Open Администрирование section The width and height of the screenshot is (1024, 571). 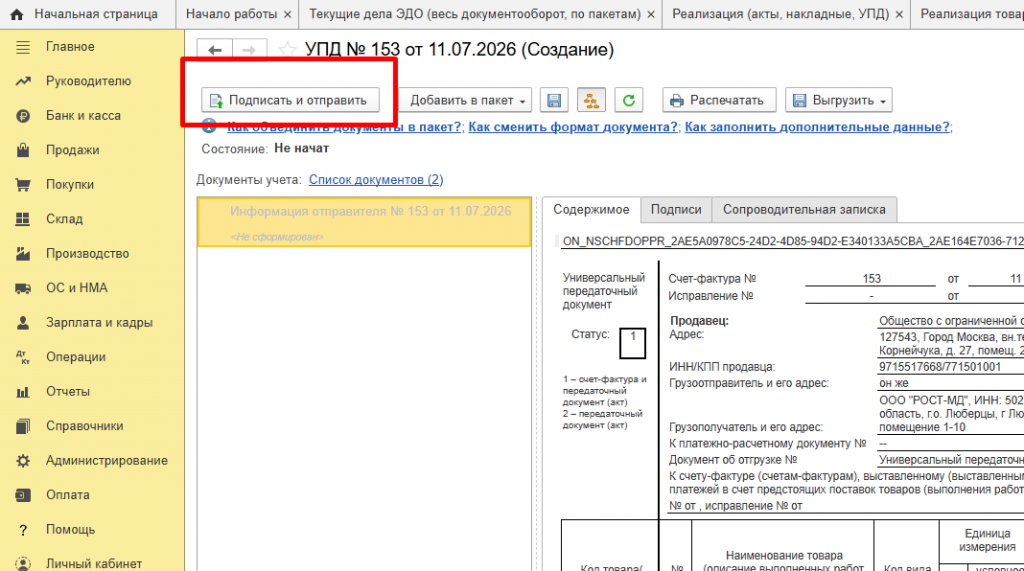(106, 461)
